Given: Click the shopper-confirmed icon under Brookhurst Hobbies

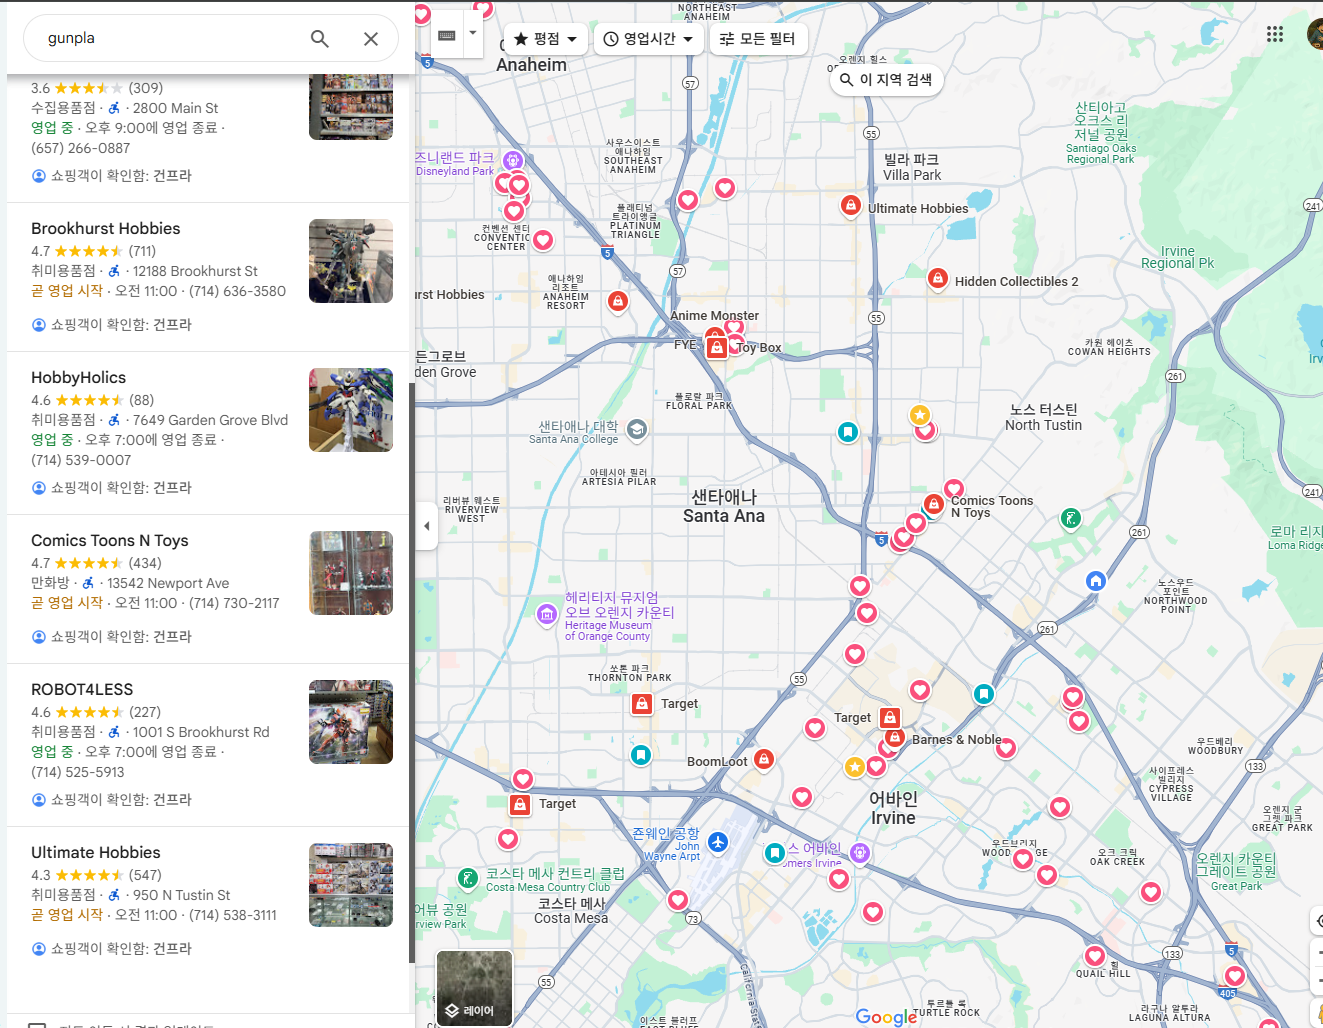Looking at the screenshot, I should [x=39, y=325].
